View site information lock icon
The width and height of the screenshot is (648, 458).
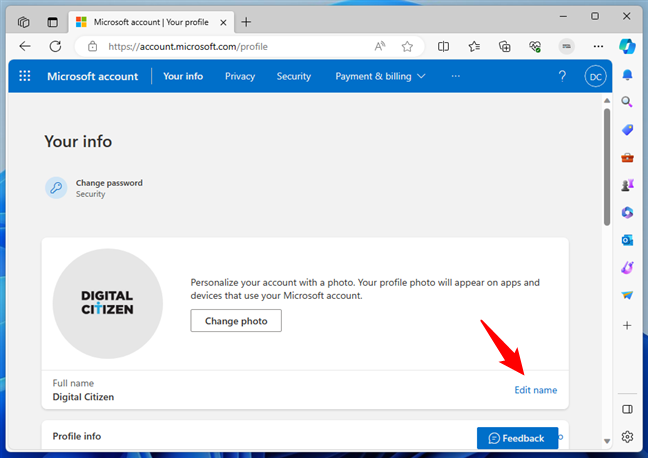93,46
